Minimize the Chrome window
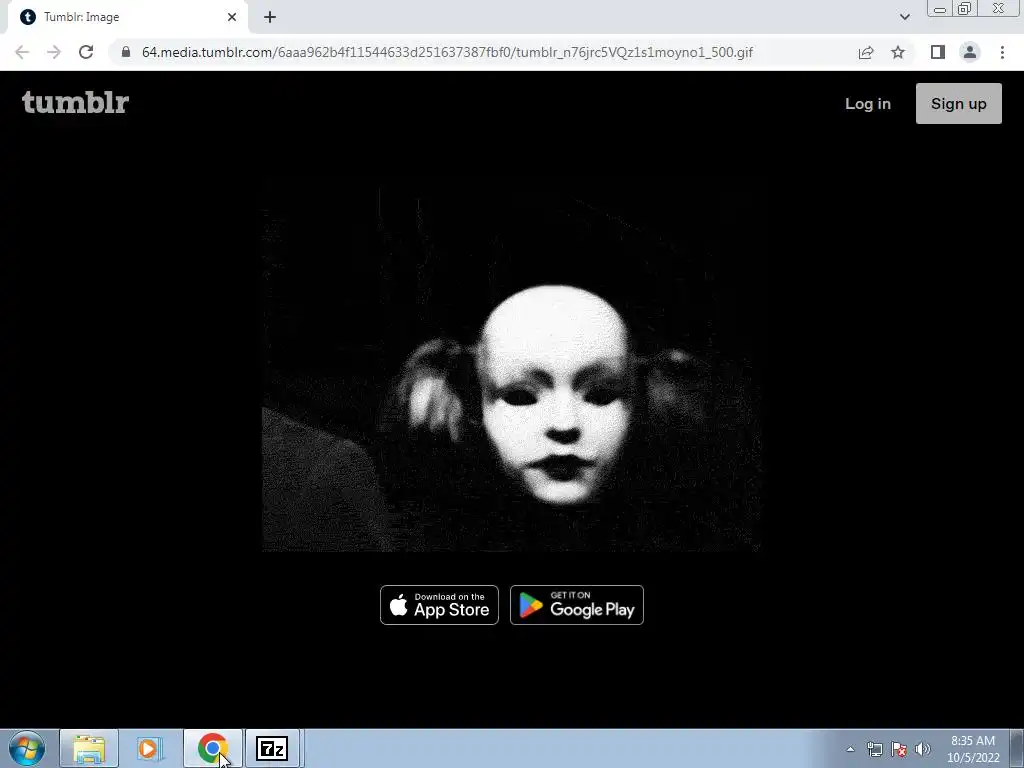Image resolution: width=1024 pixels, height=768 pixels. click(940, 9)
